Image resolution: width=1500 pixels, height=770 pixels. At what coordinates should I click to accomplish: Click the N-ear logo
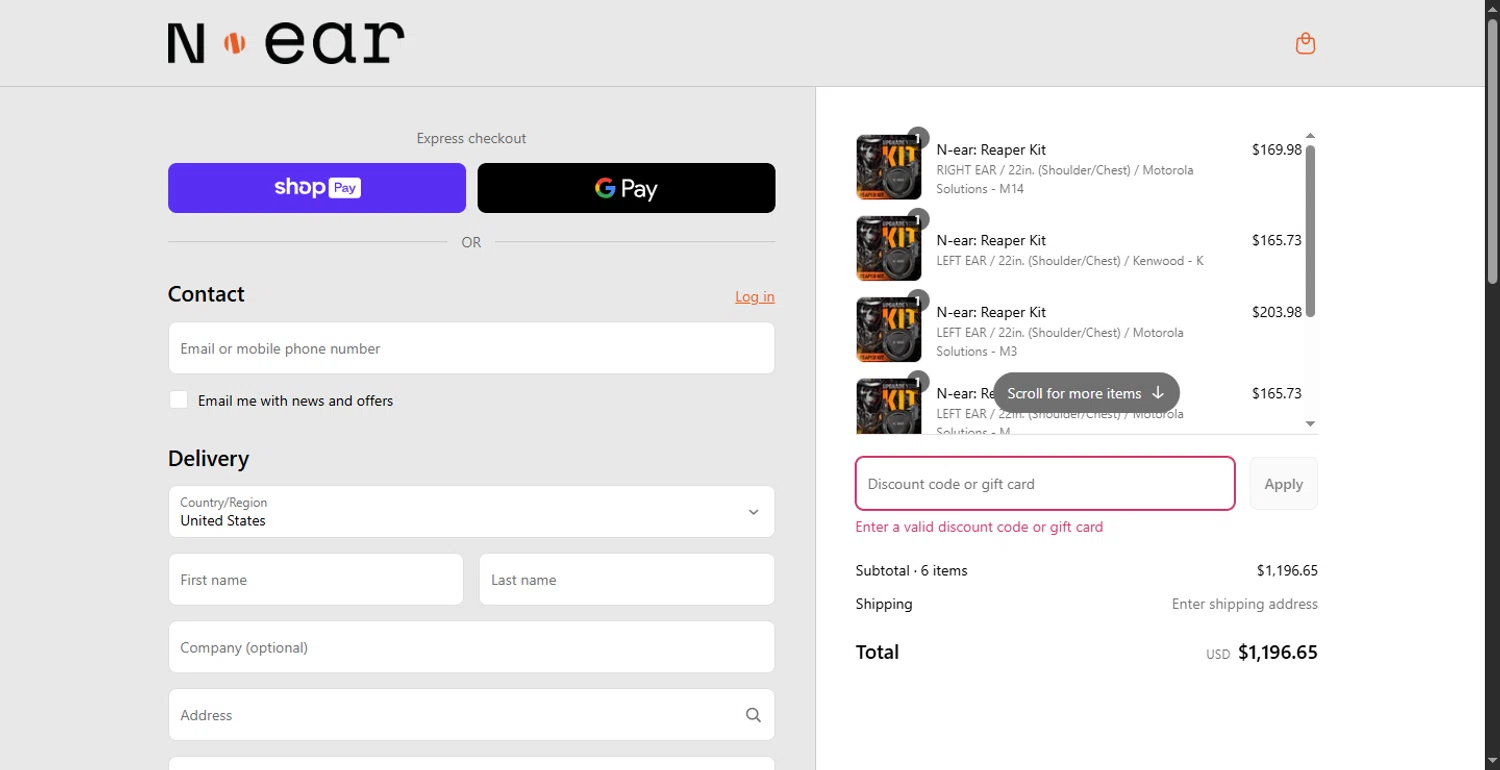(286, 43)
